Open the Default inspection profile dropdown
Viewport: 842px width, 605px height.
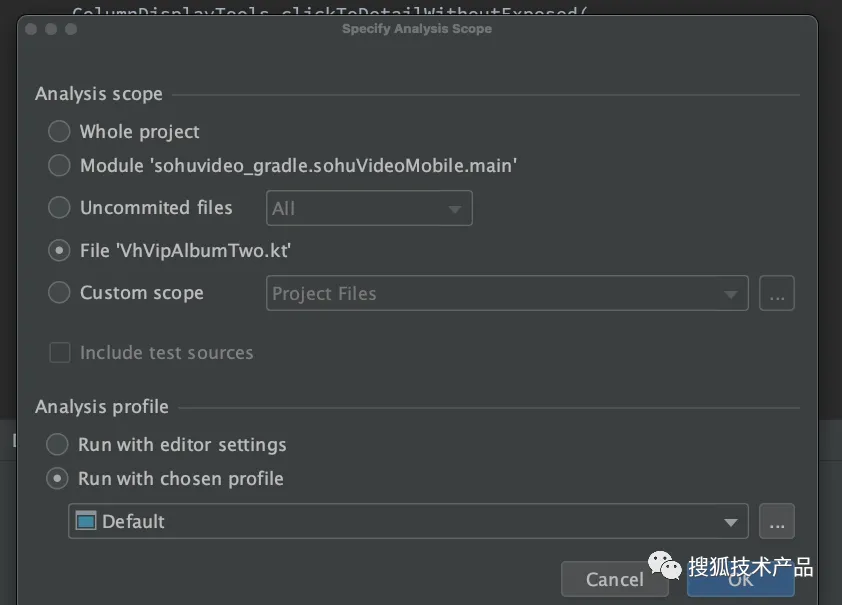click(408, 522)
